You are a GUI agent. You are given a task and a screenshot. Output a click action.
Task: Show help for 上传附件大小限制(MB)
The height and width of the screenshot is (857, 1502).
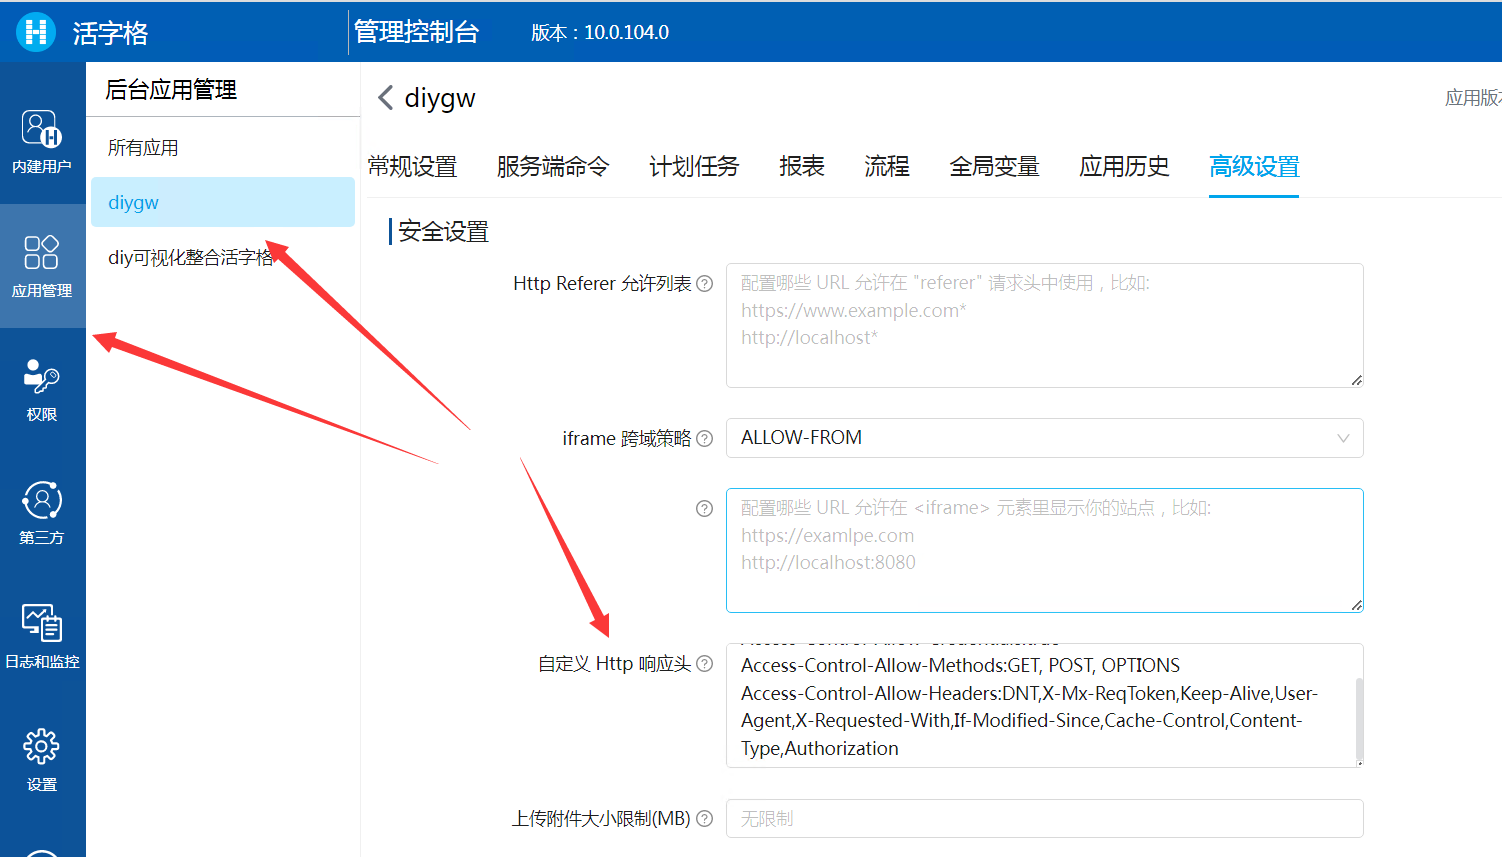704,819
